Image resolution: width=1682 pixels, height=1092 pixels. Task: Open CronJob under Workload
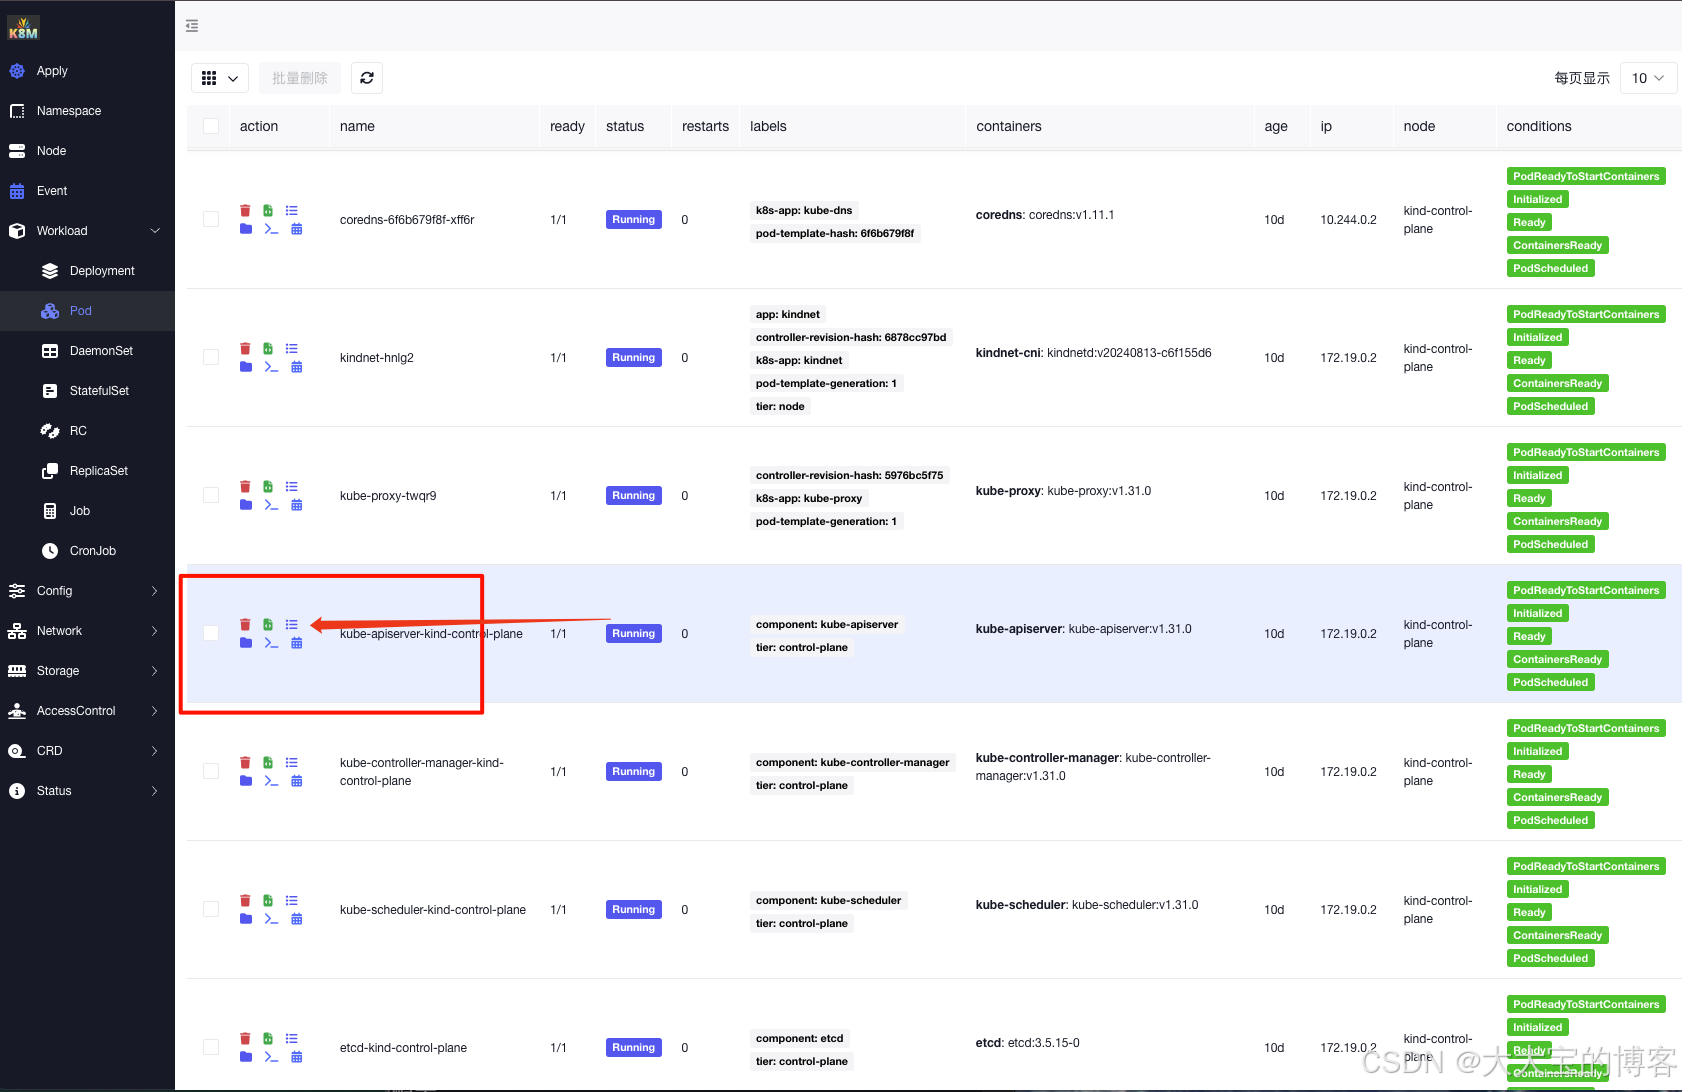[x=87, y=551]
